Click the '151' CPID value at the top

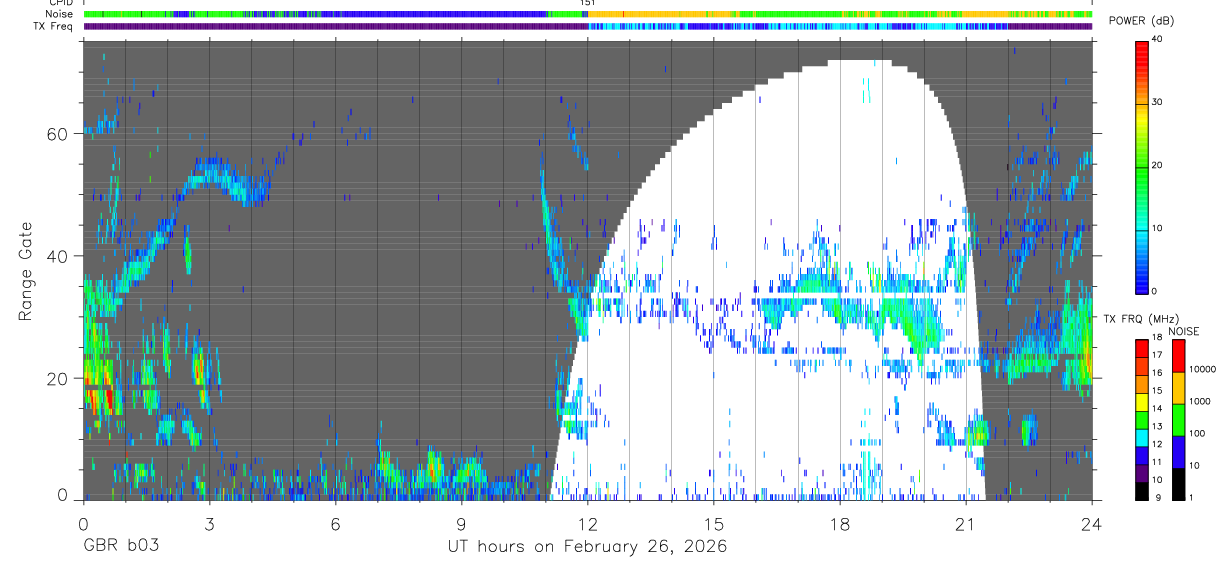(x=587, y=4)
